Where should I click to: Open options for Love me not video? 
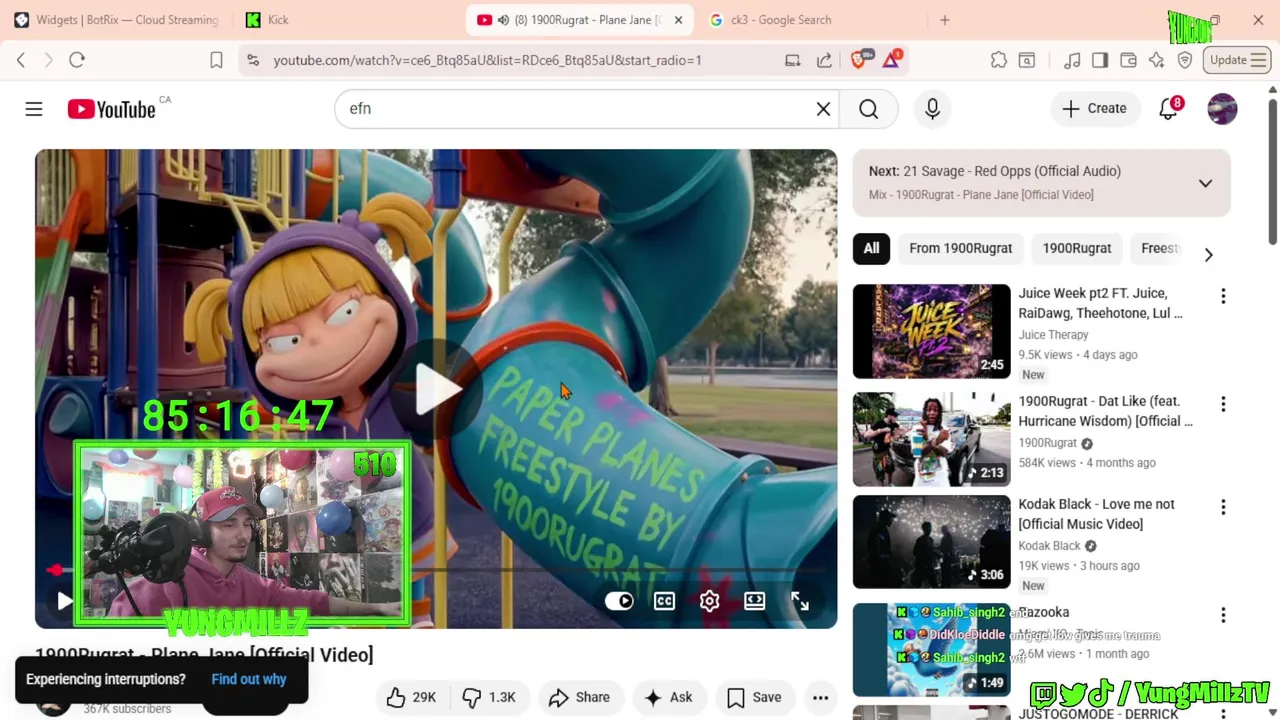[1223, 507]
